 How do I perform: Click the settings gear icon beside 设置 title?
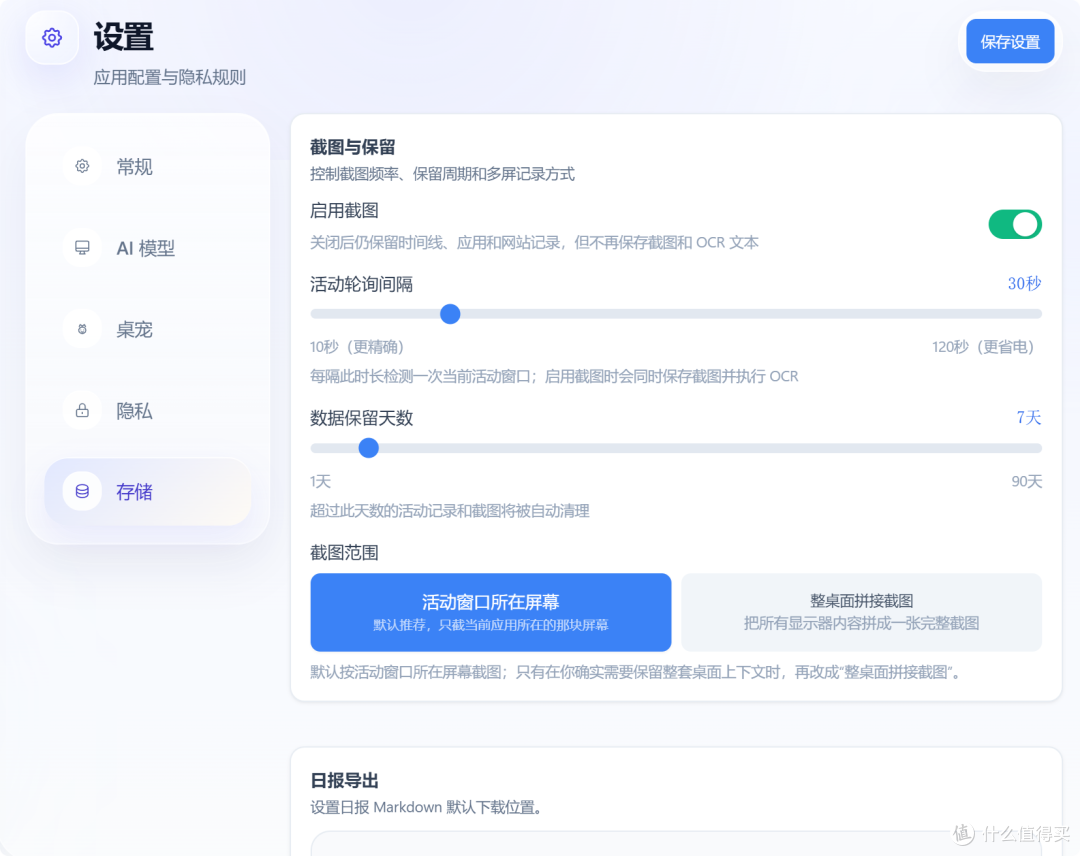point(52,38)
